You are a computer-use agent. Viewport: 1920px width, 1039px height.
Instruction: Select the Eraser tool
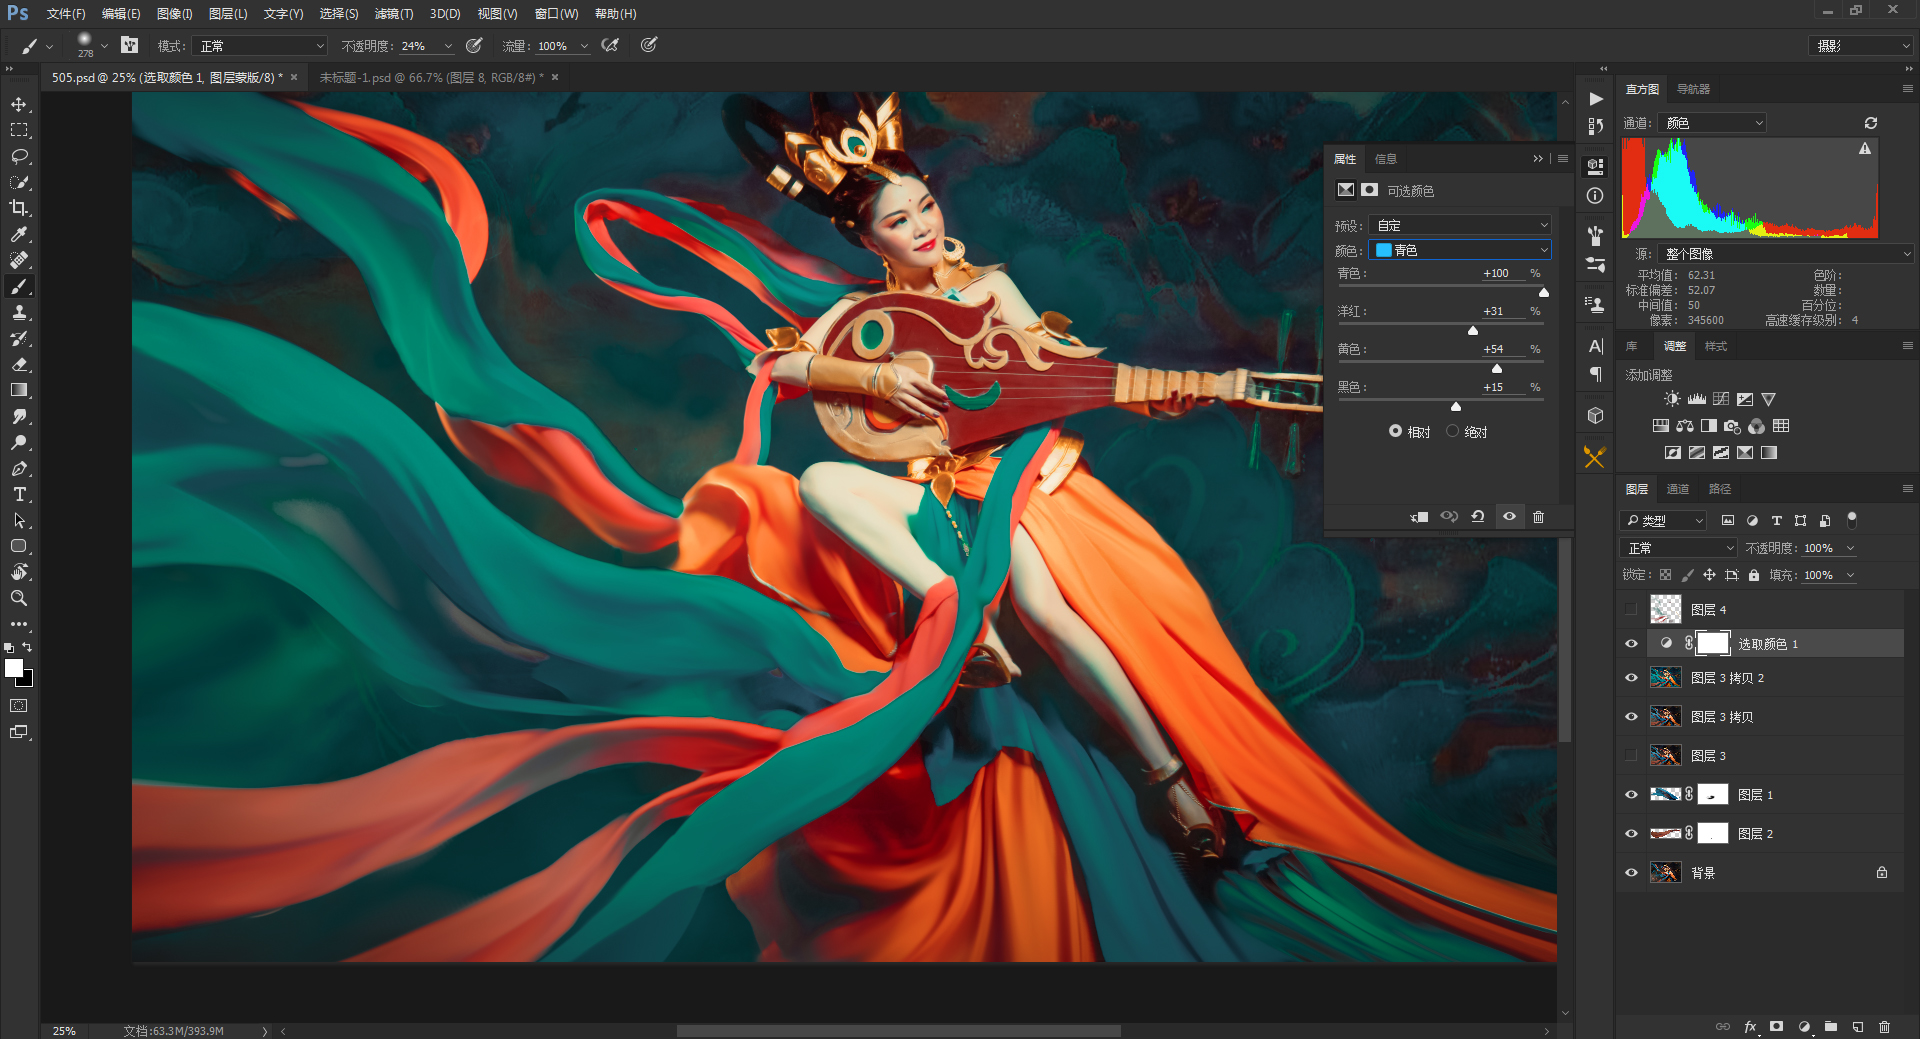[x=19, y=365]
